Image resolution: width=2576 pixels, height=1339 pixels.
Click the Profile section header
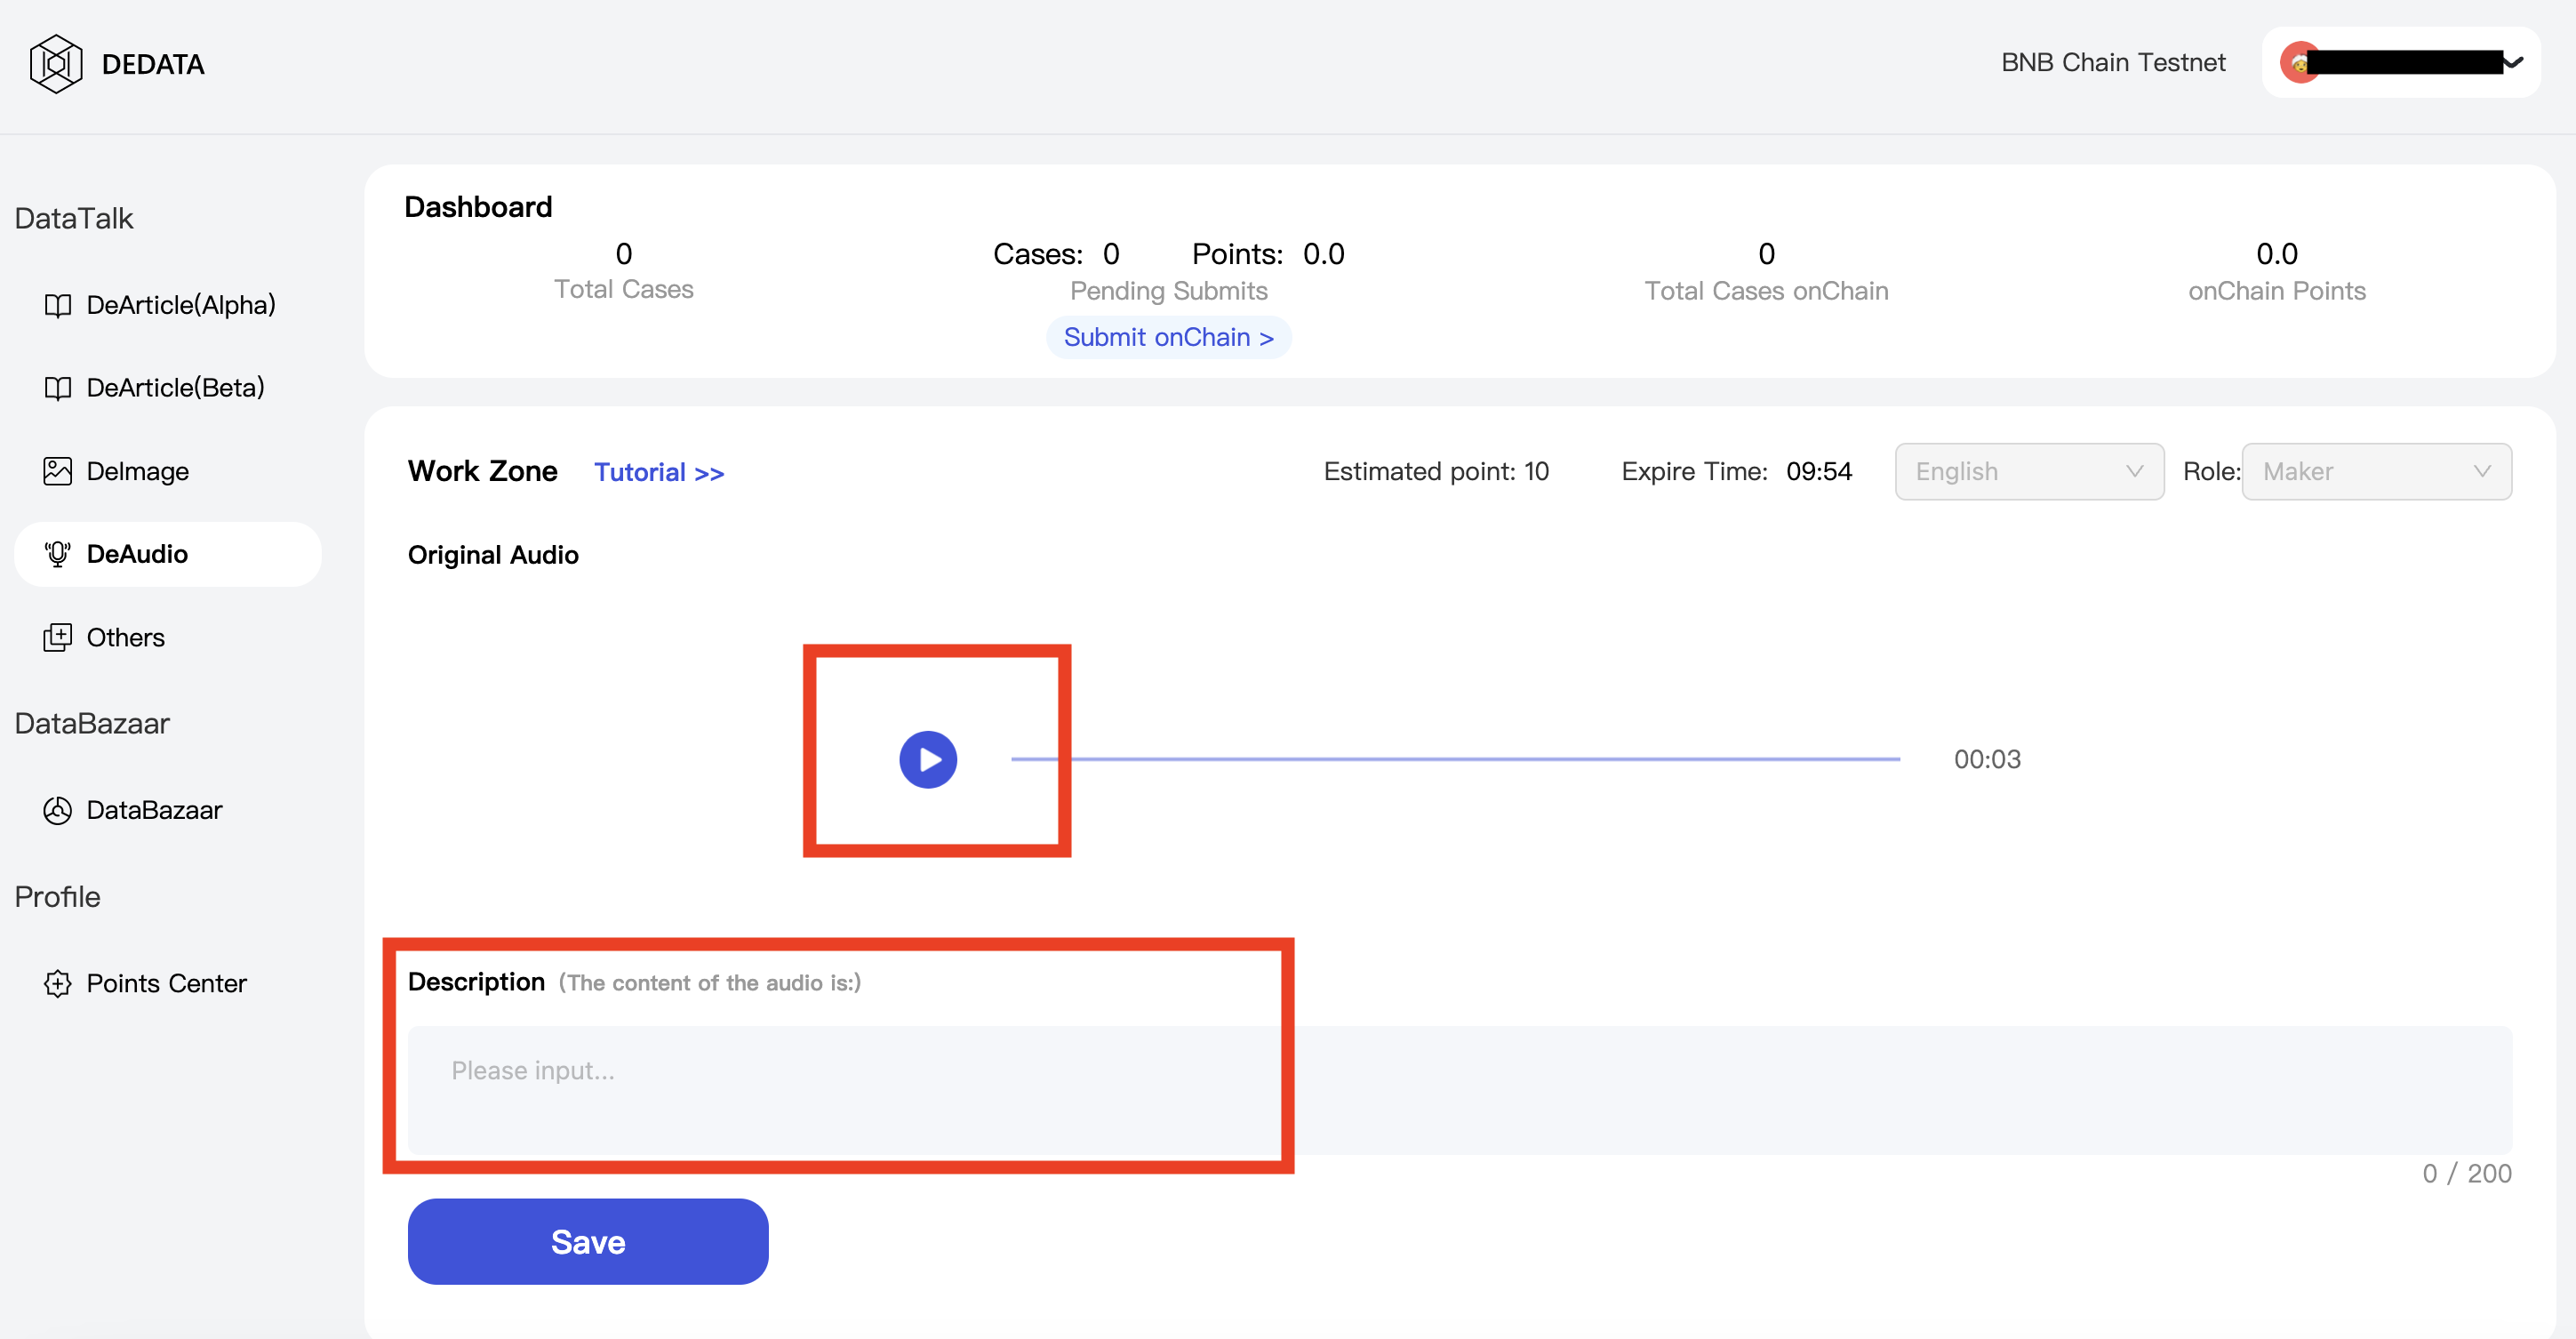tap(58, 897)
